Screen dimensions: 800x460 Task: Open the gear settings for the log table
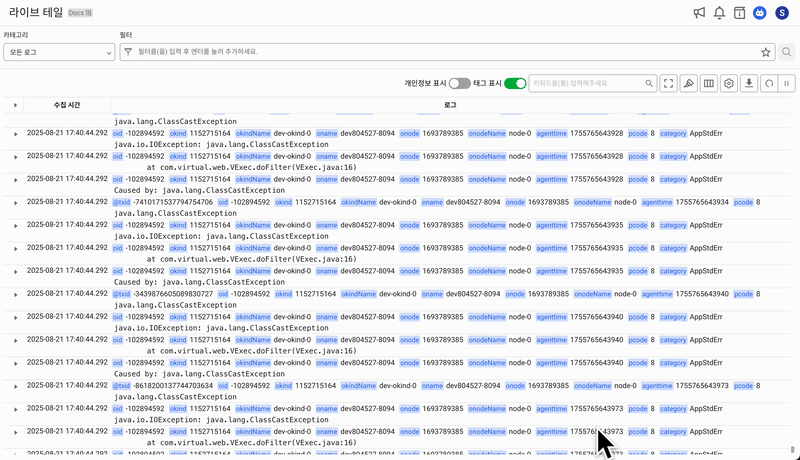[729, 83]
